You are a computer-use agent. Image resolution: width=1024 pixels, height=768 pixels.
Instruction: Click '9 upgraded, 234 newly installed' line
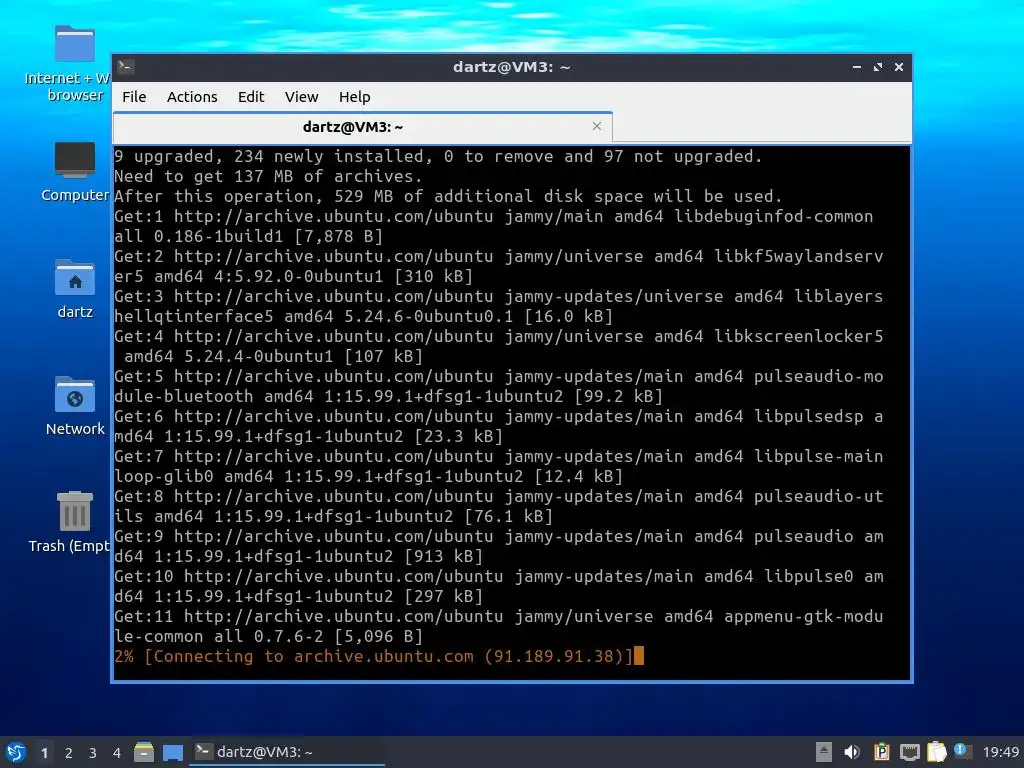click(x=438, y=156)
